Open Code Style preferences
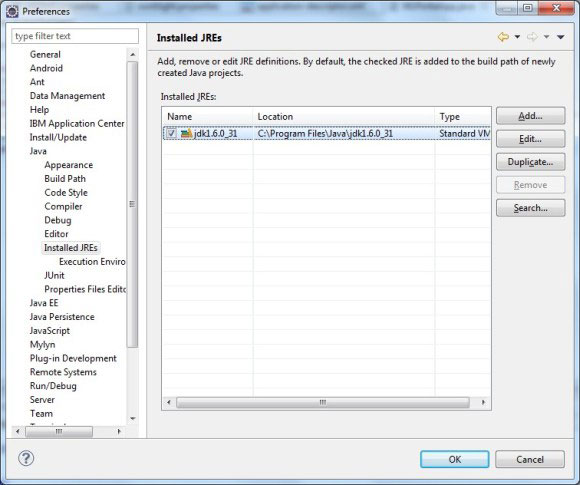The width and height of the screenshot is (580, 485). click(x=66, y=192)
